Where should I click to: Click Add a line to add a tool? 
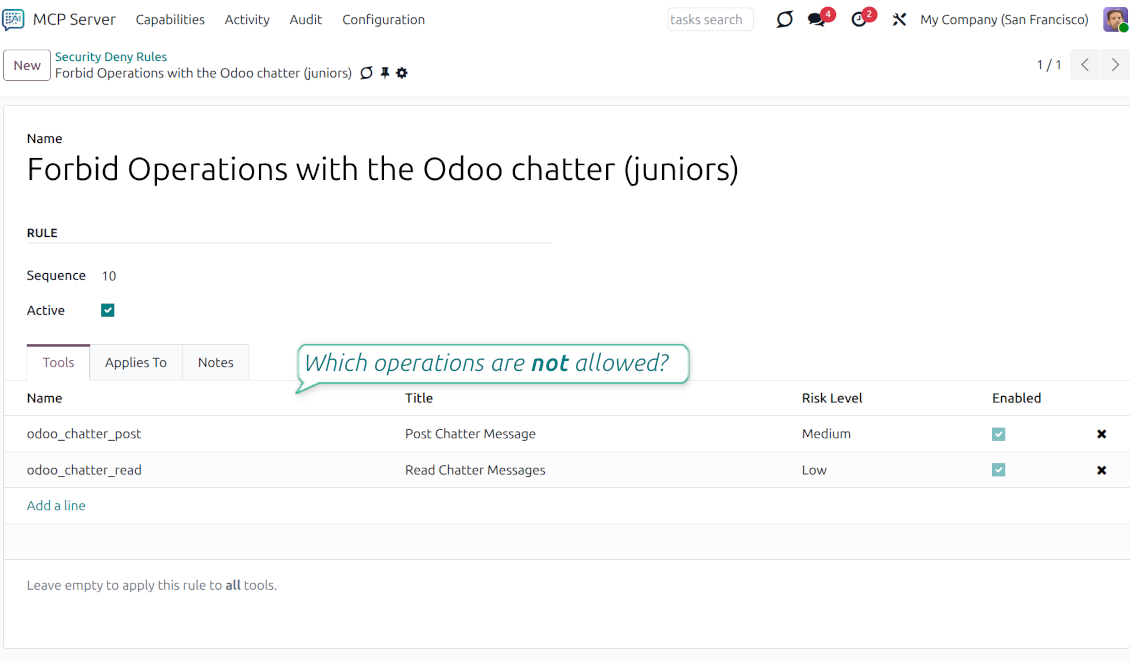(x=56, y=505)
